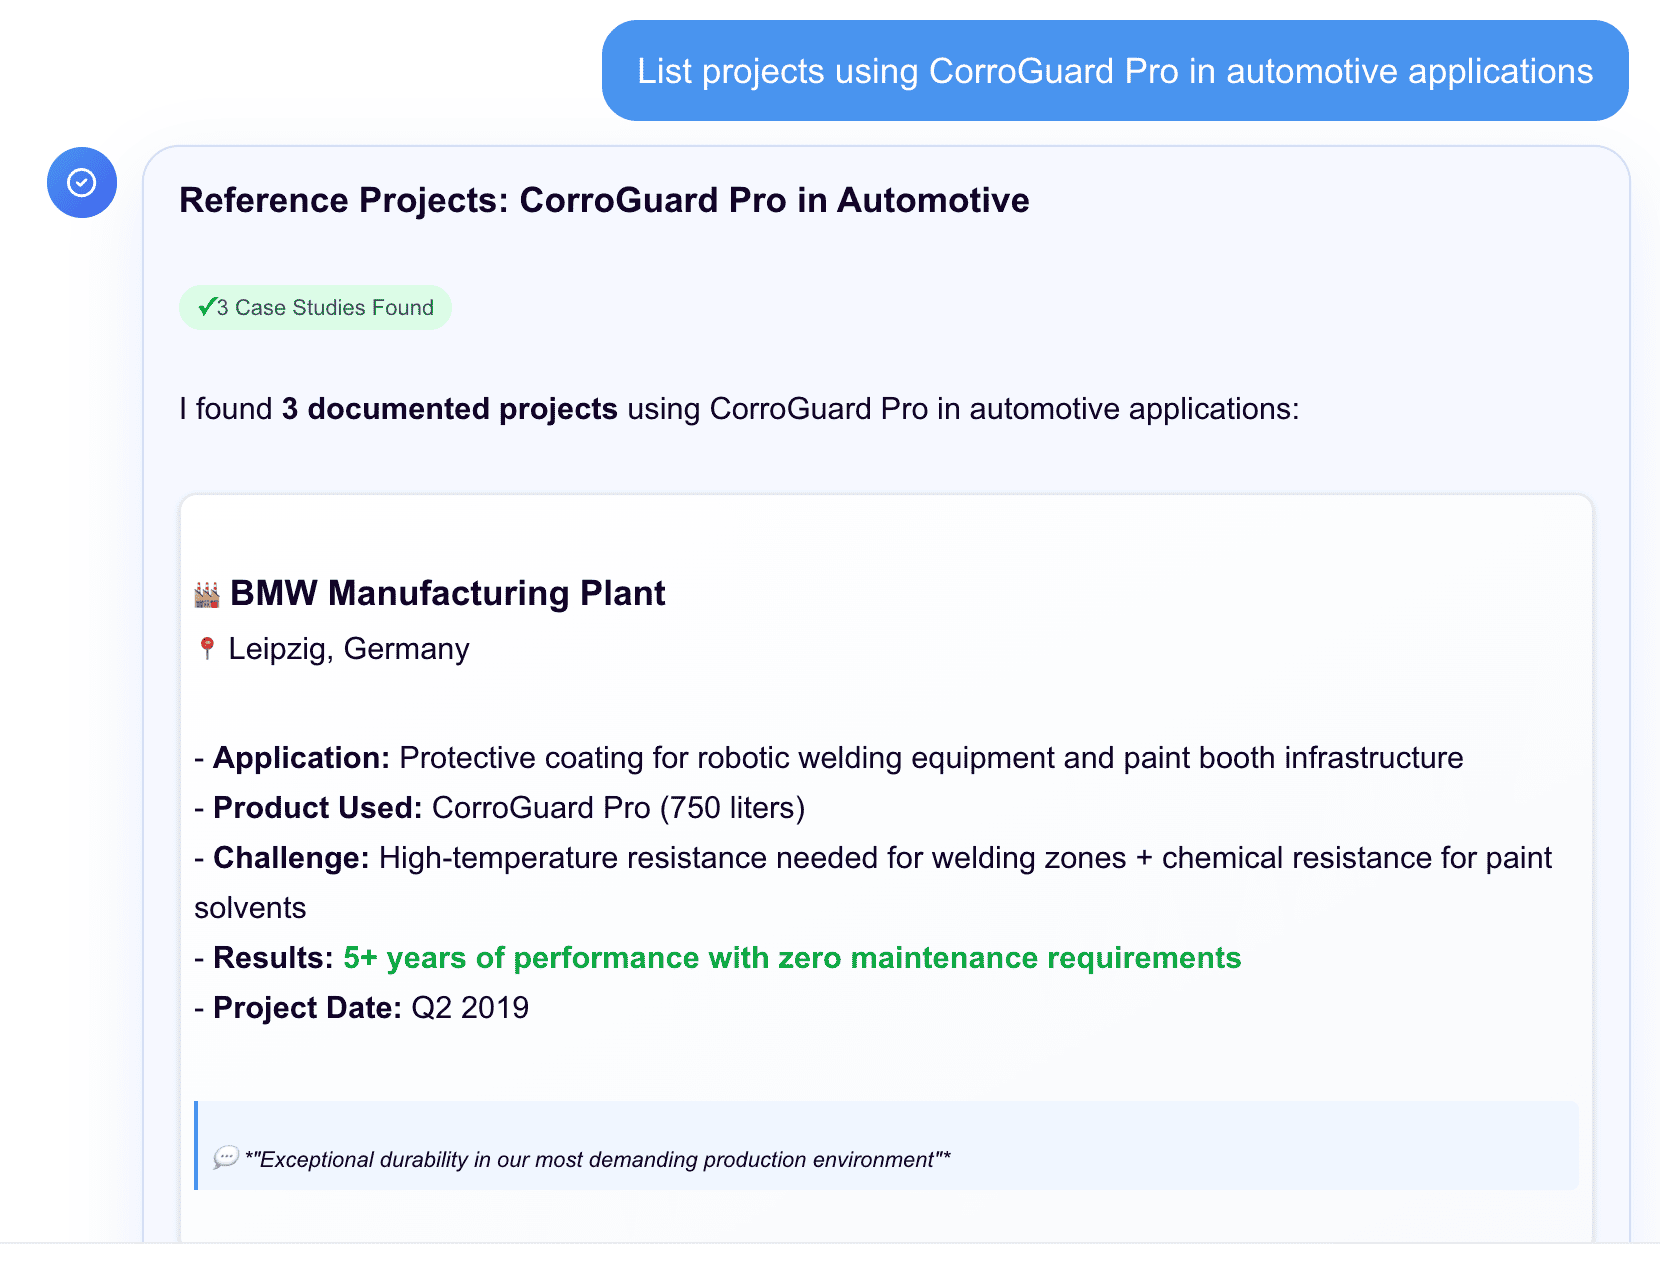Screen dimensions: 1660x1274
Task: Toggle the 3 Case Studies Found badge
Action: pos(315,307)
